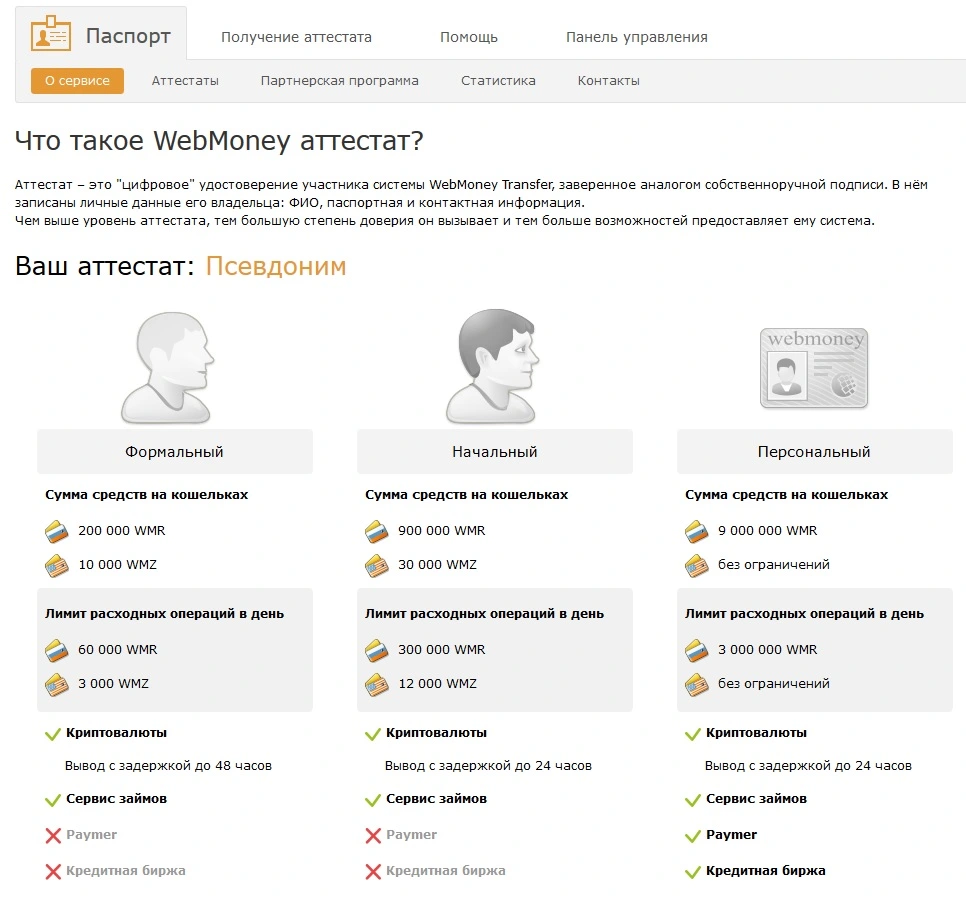Click wallet icon beside 30 000 WMZ
This screenshot has width=966, height=900.
click(376, 566)
